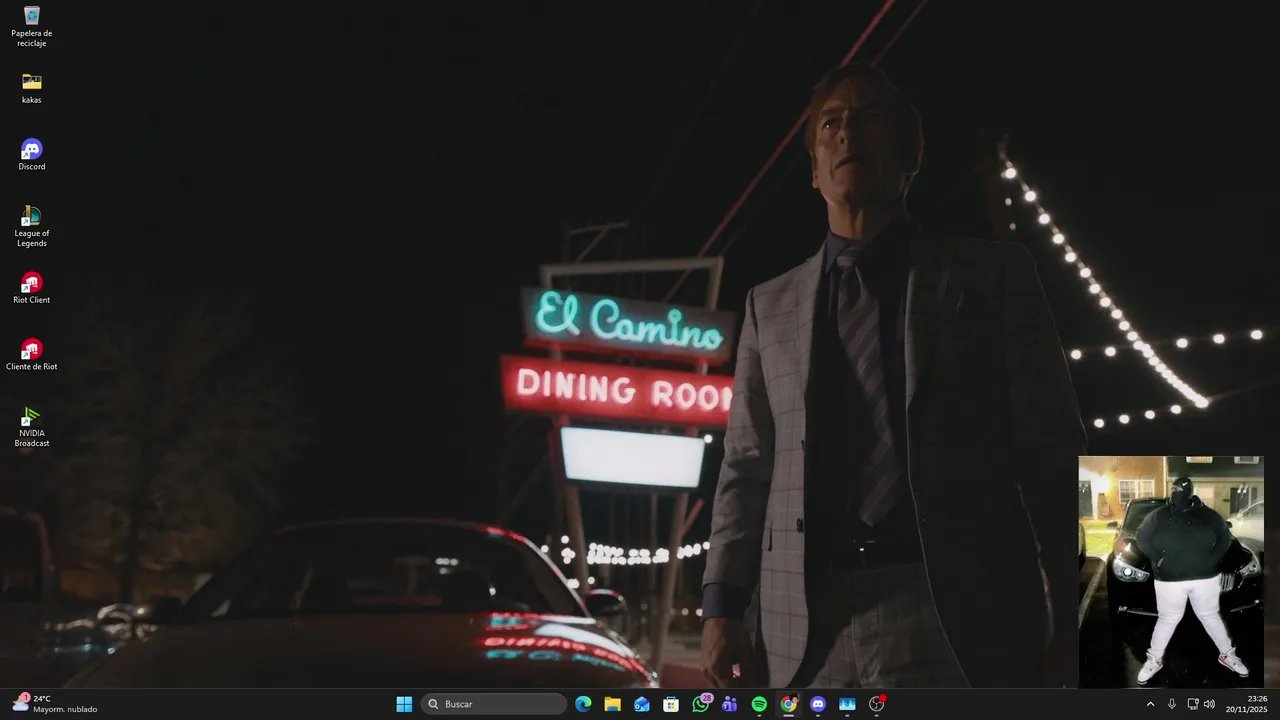The width and height of the screenshot is (1280, 720).
Task: Open the blue monitor-graph app in taskbar
Action: pos(847,704)
